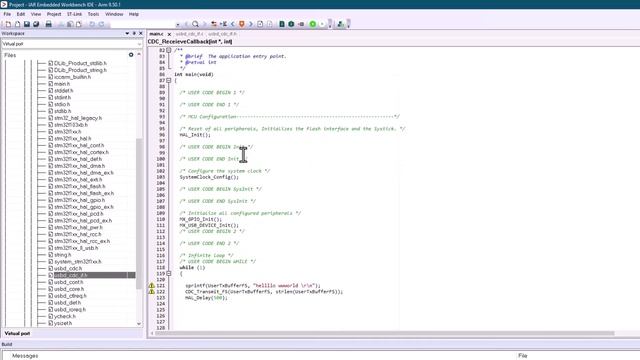640x360 pixels.
Task: Click the SystemClock_Config(); code line
Action: click(209, 177)
